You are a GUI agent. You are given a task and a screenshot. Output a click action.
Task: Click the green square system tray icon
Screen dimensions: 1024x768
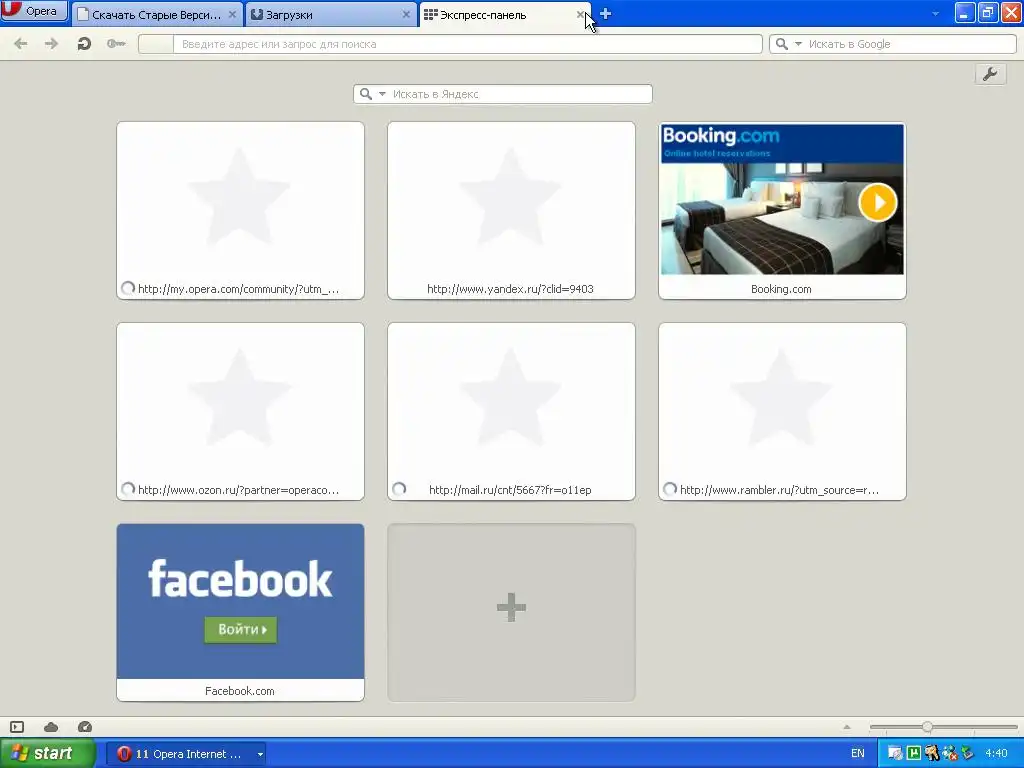click(914, 754)
